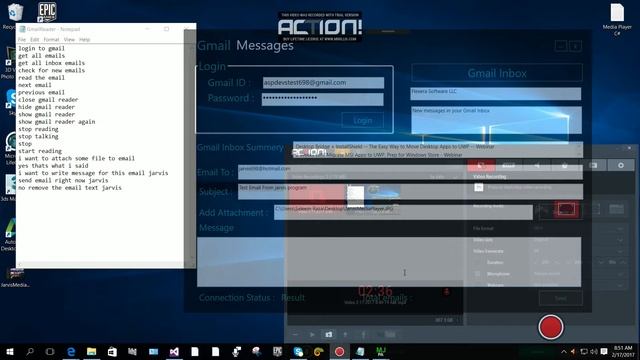This screenshot has height=360, width=640.
Task: Click the microphone speech taskbar icon
Action: click(236, 351)
